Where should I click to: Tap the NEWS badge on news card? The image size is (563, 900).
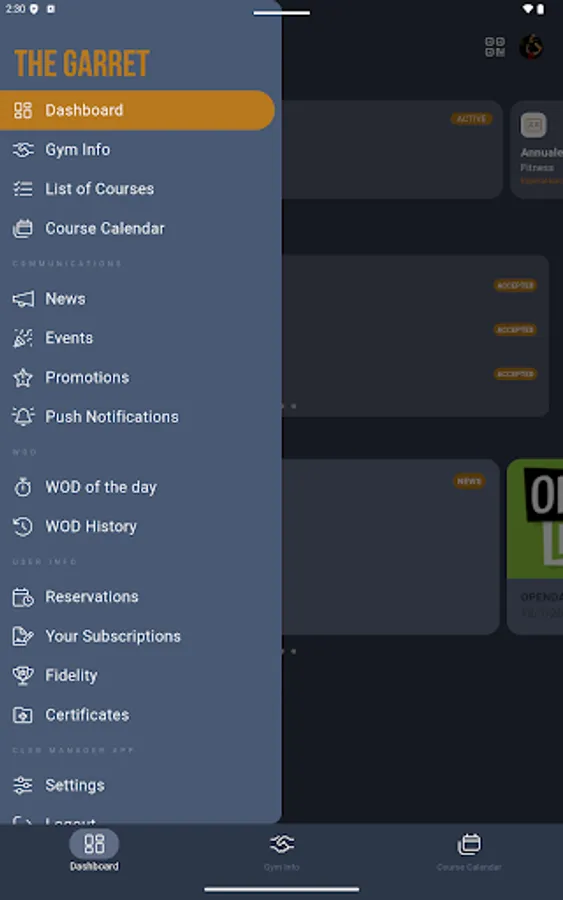pyautogui.click(x=469, y=481)
